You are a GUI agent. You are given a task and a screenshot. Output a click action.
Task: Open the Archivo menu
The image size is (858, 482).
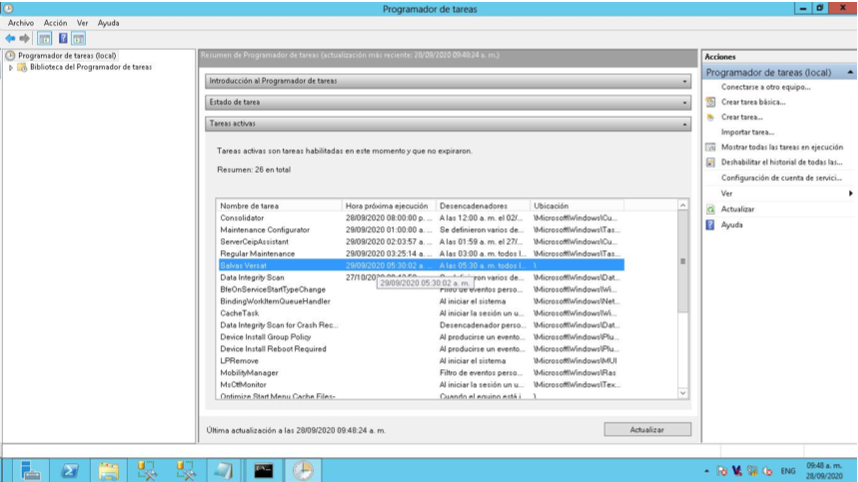[21, 23]
